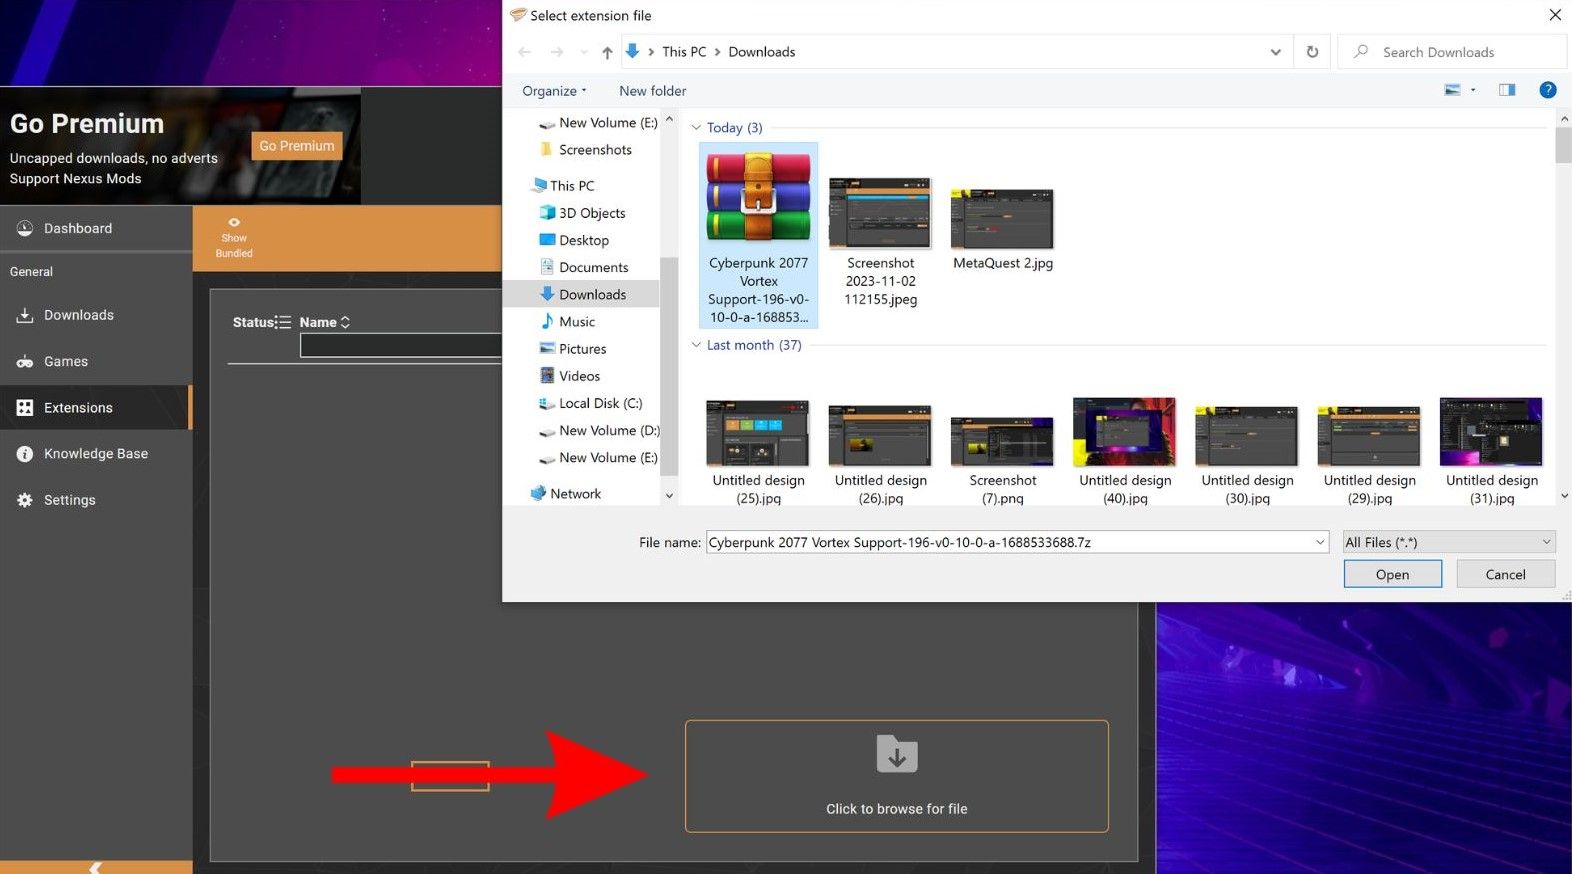Click the Extensions puzzle icon

(x=25, y=408)
